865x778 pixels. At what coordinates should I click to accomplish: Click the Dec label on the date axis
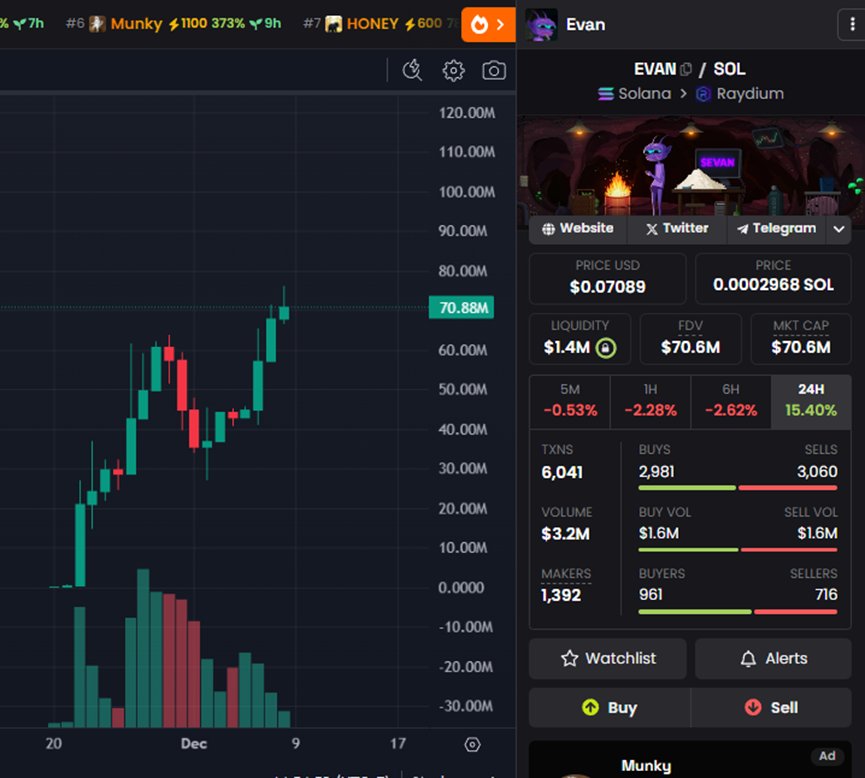(x=194, y=744)
